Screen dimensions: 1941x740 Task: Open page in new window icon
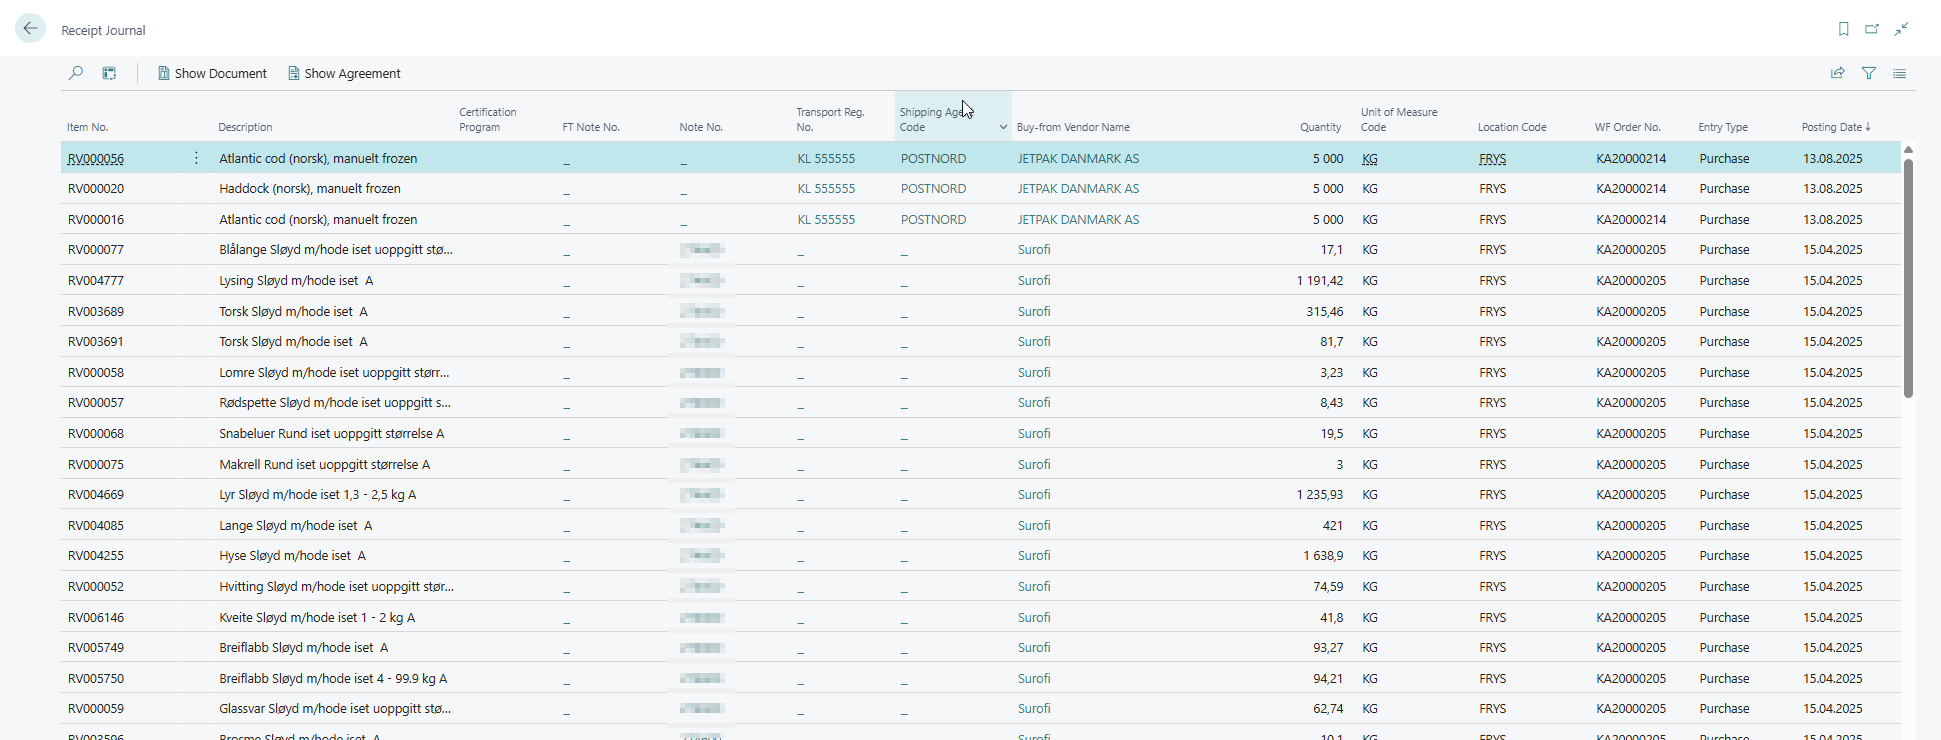point(1872,29)
